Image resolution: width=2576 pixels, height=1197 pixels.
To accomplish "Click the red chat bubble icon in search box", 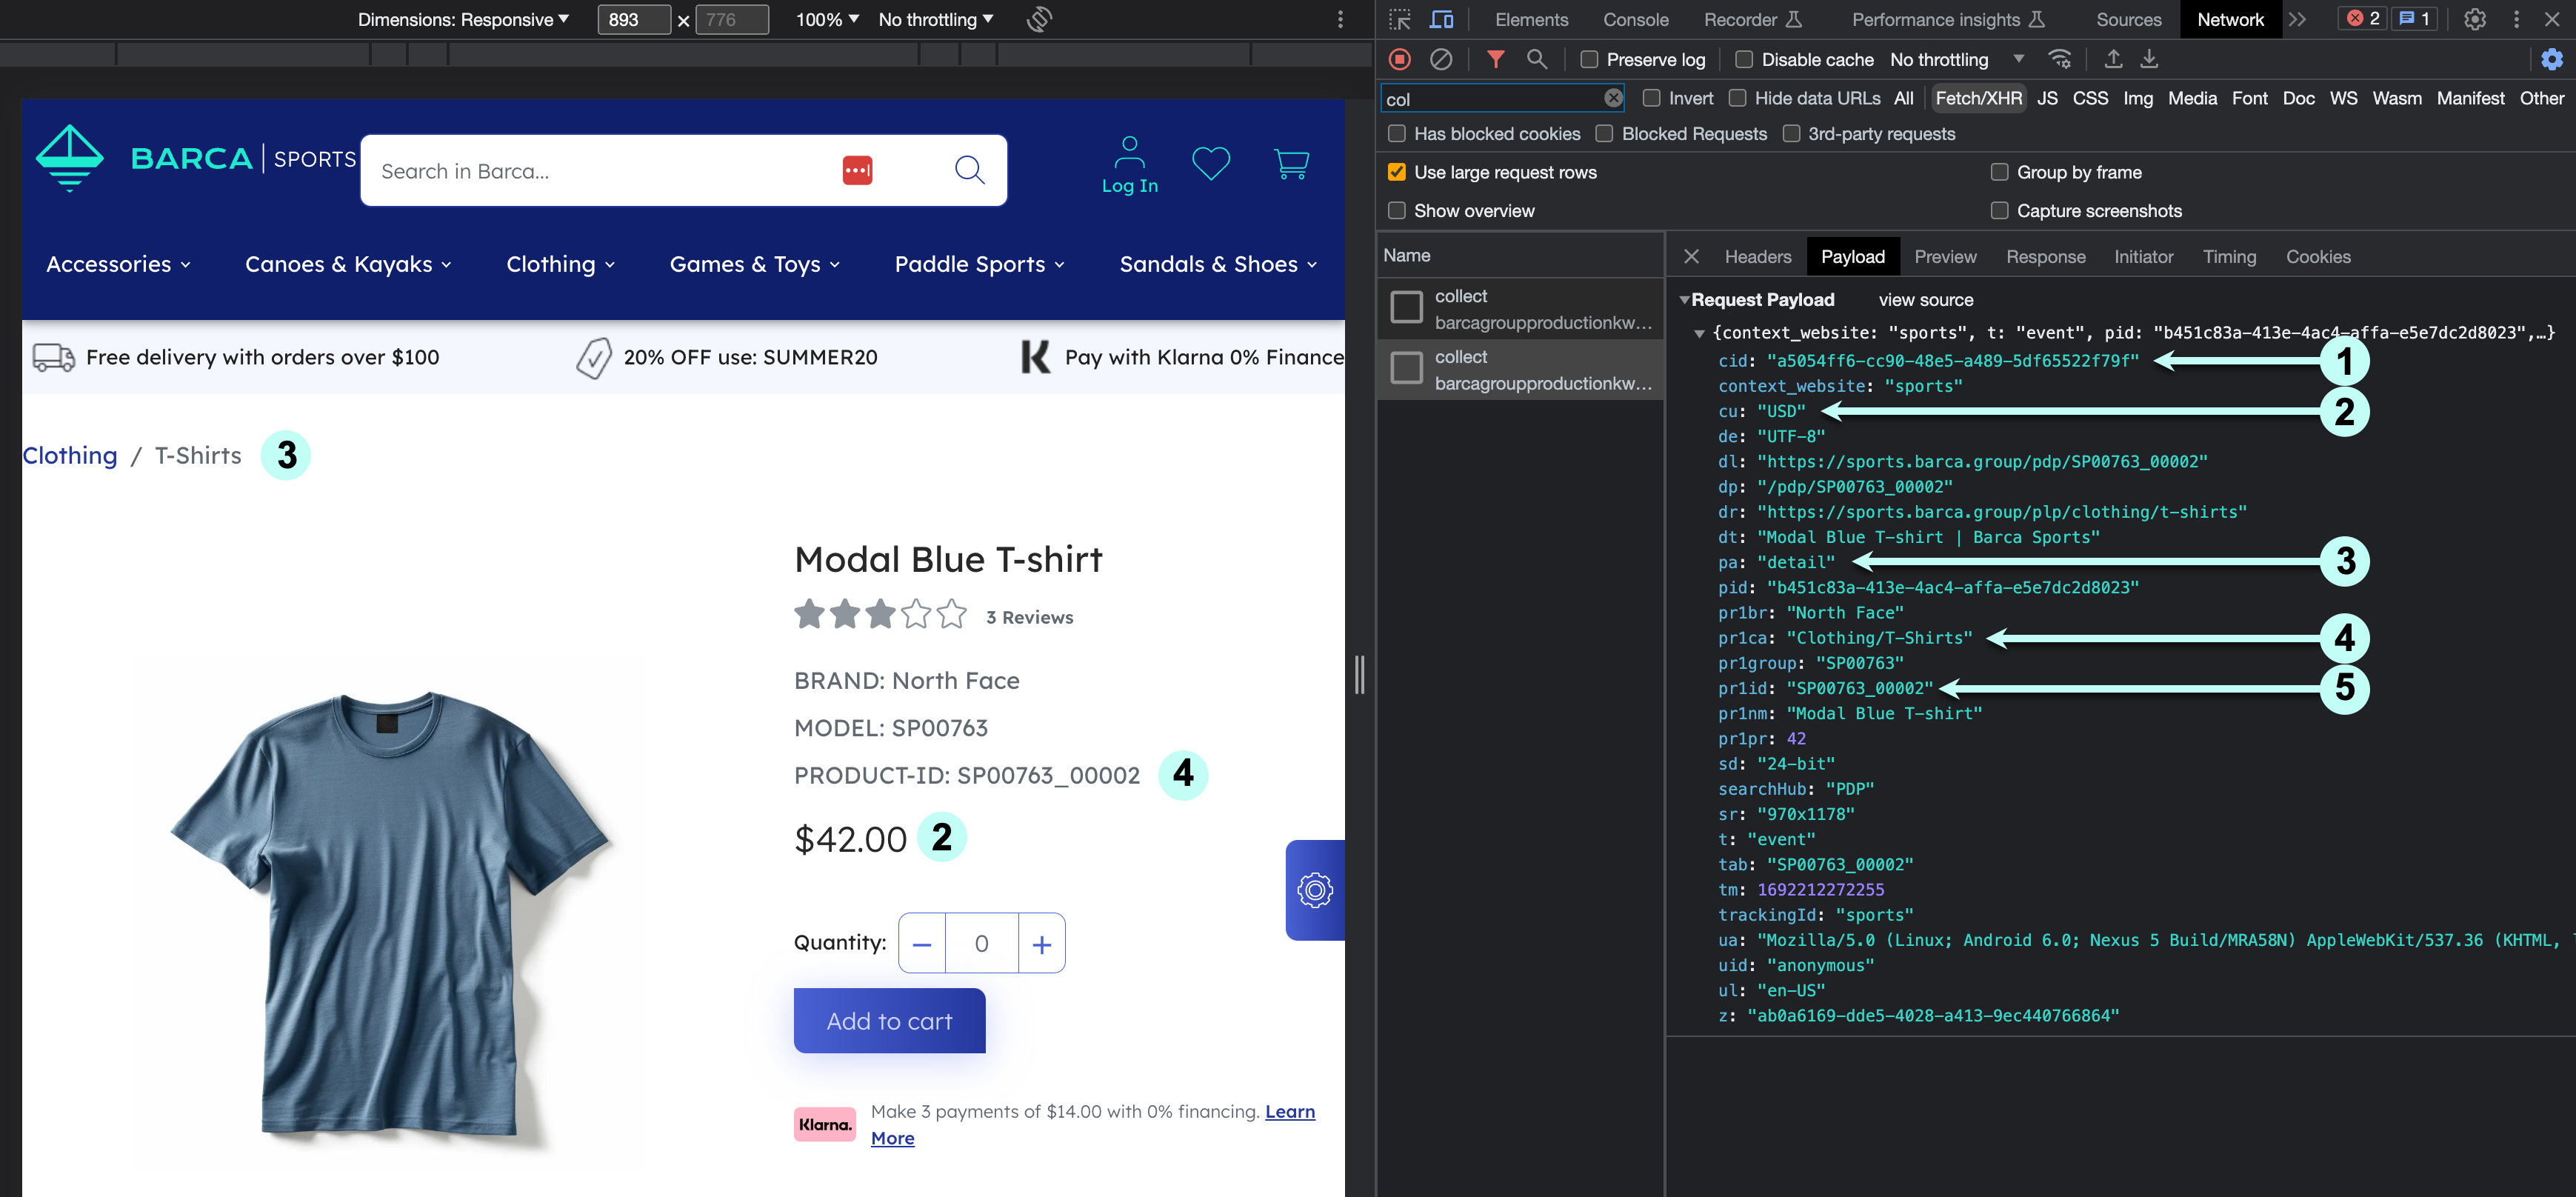I will (x=857, y=170).
